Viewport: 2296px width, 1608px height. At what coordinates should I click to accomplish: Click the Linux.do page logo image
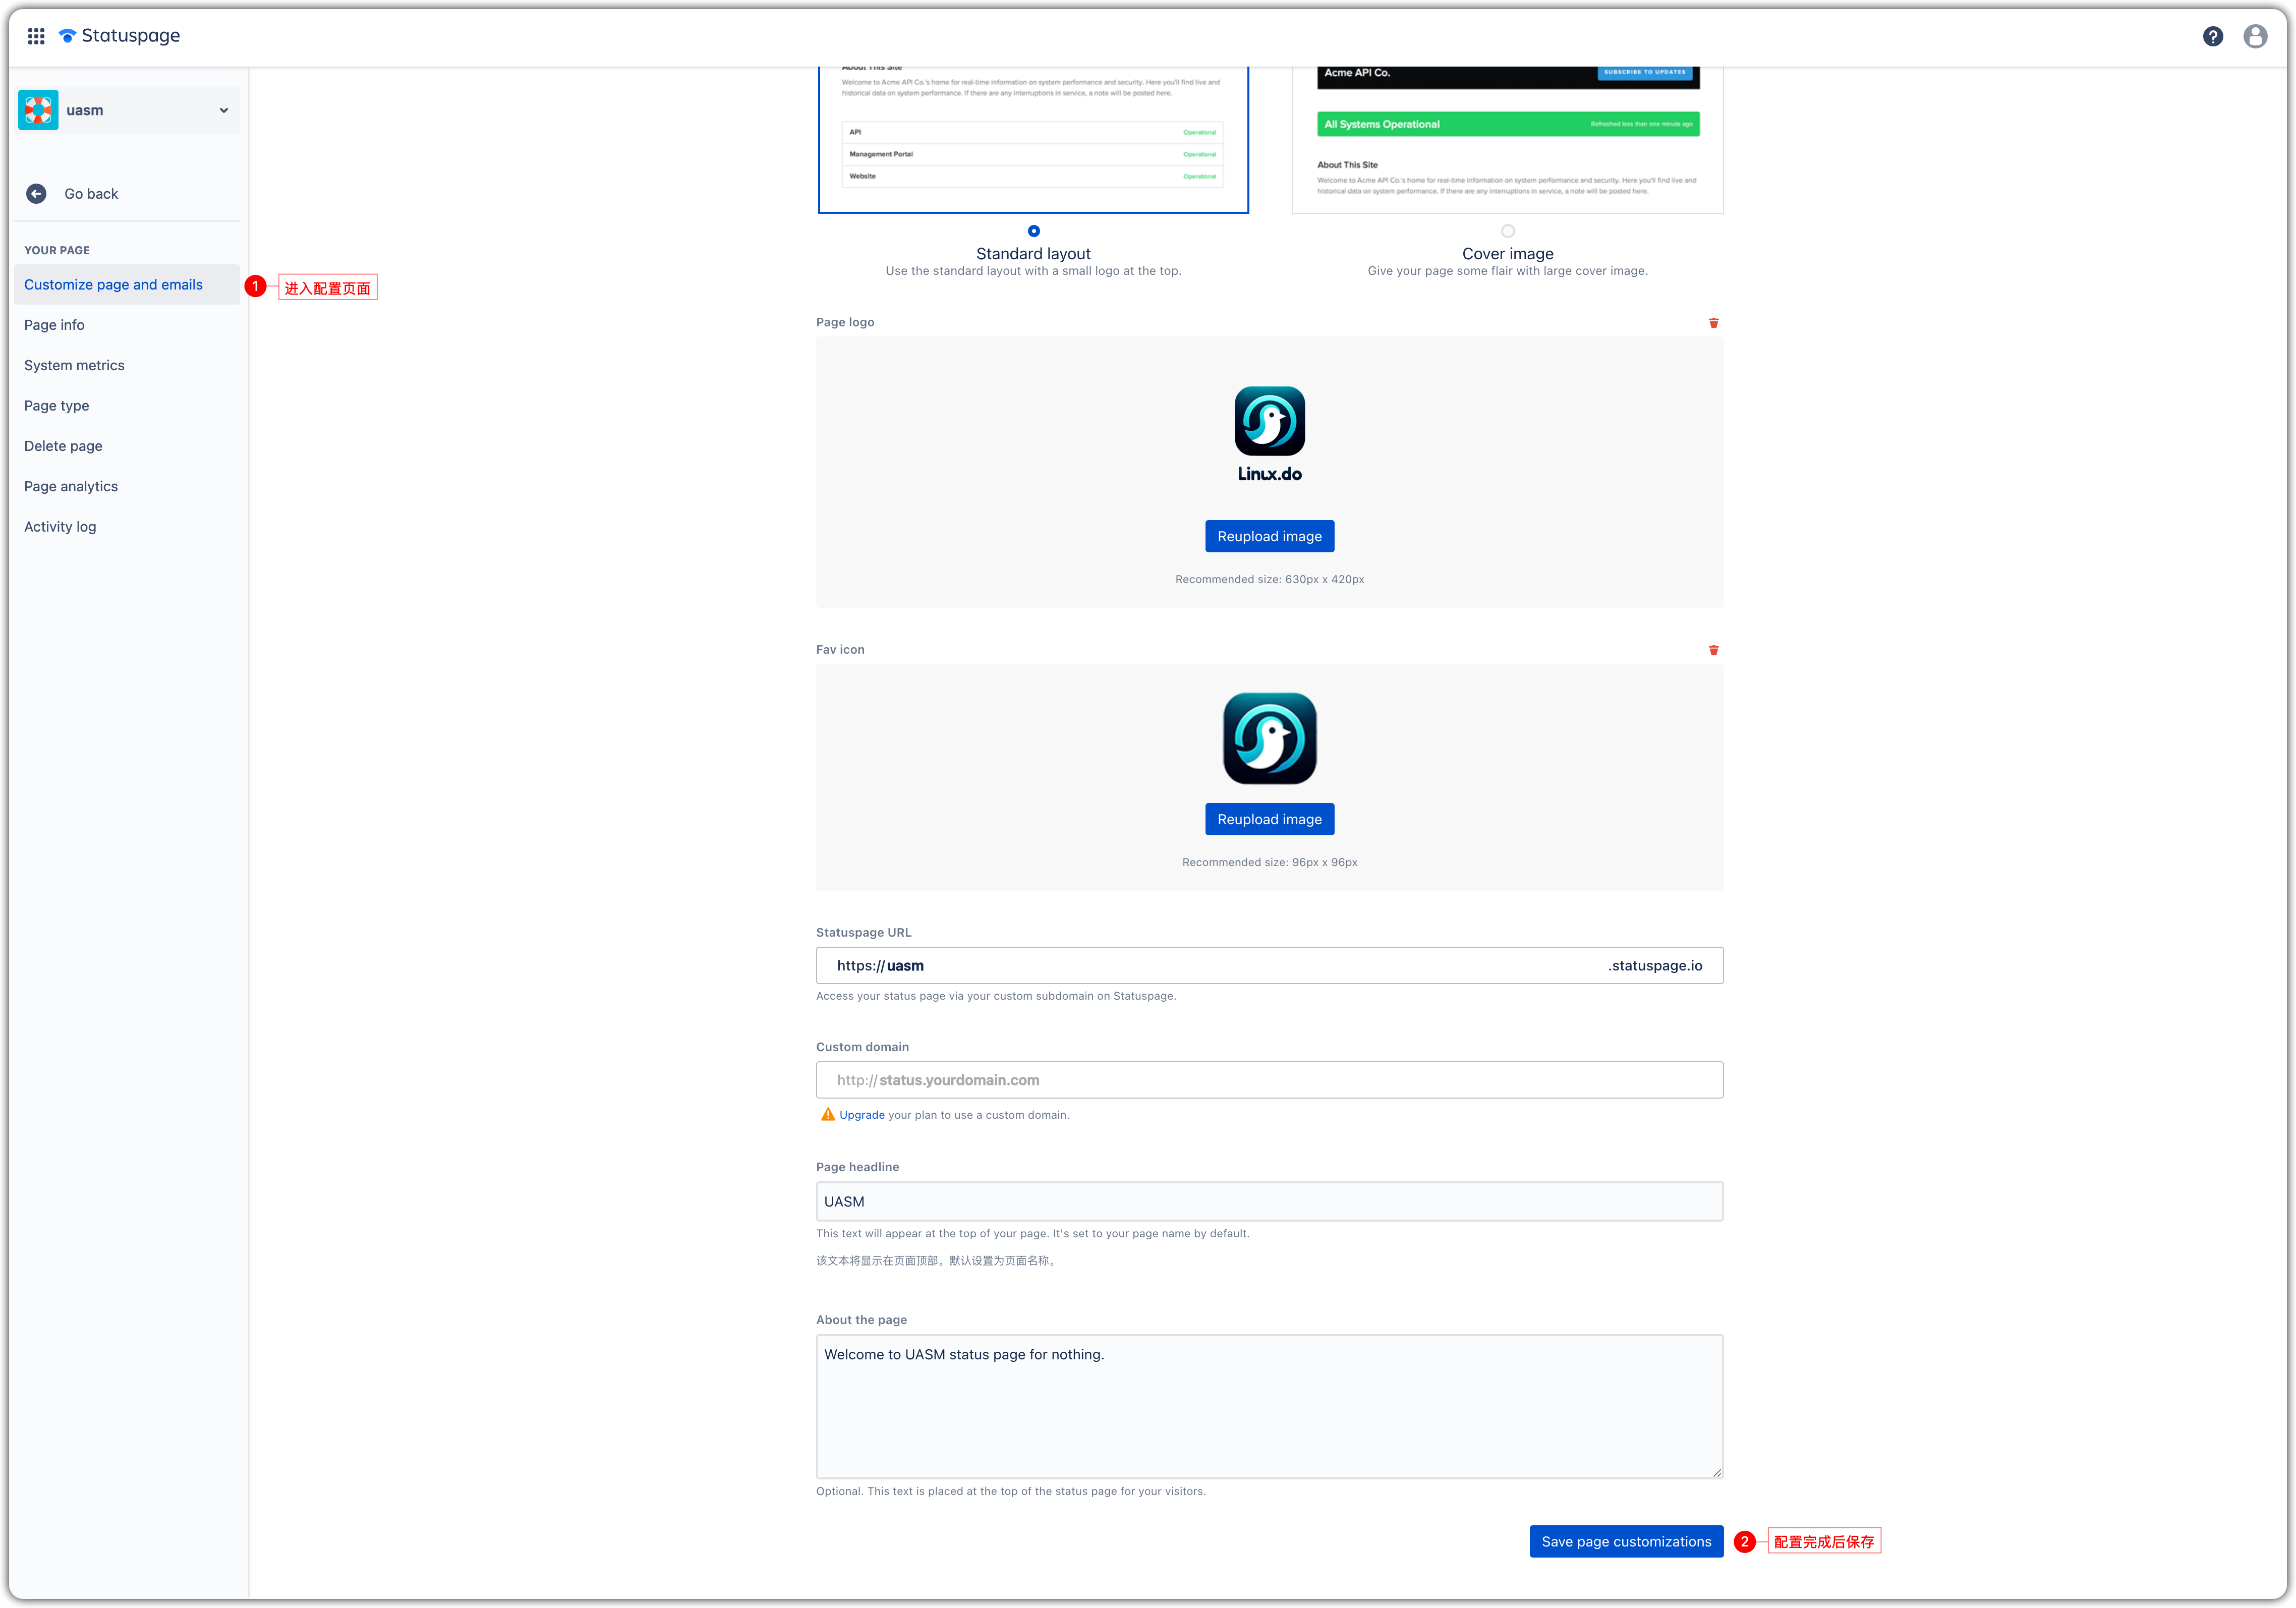pyautogui.click(x=1269, y=434)
